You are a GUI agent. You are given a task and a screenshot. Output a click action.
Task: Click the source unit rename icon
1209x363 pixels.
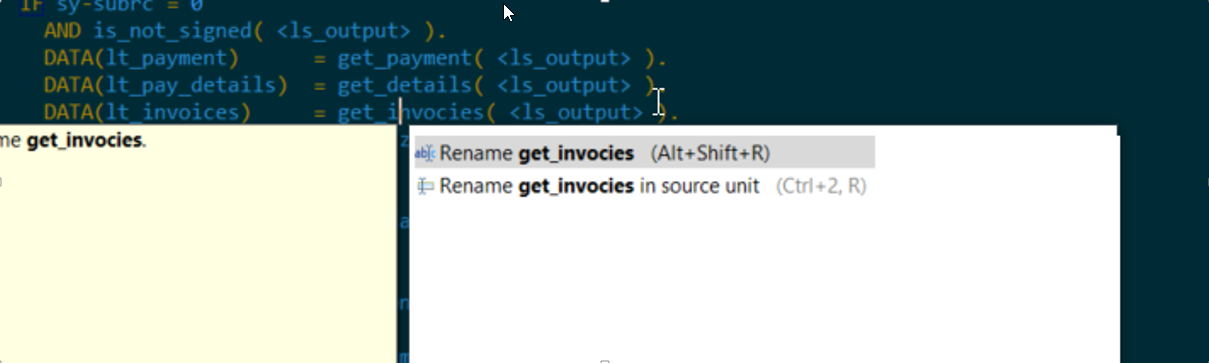(x=425, y=186)
